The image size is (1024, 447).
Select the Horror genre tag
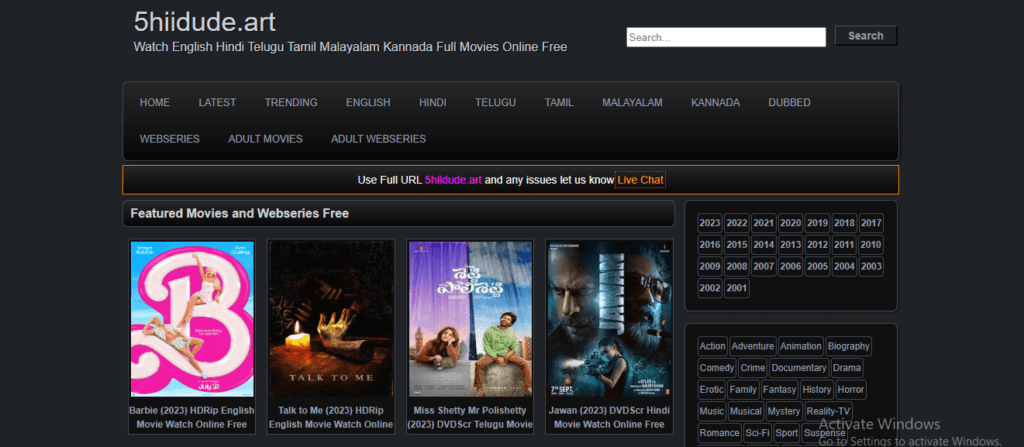point(851,390)
